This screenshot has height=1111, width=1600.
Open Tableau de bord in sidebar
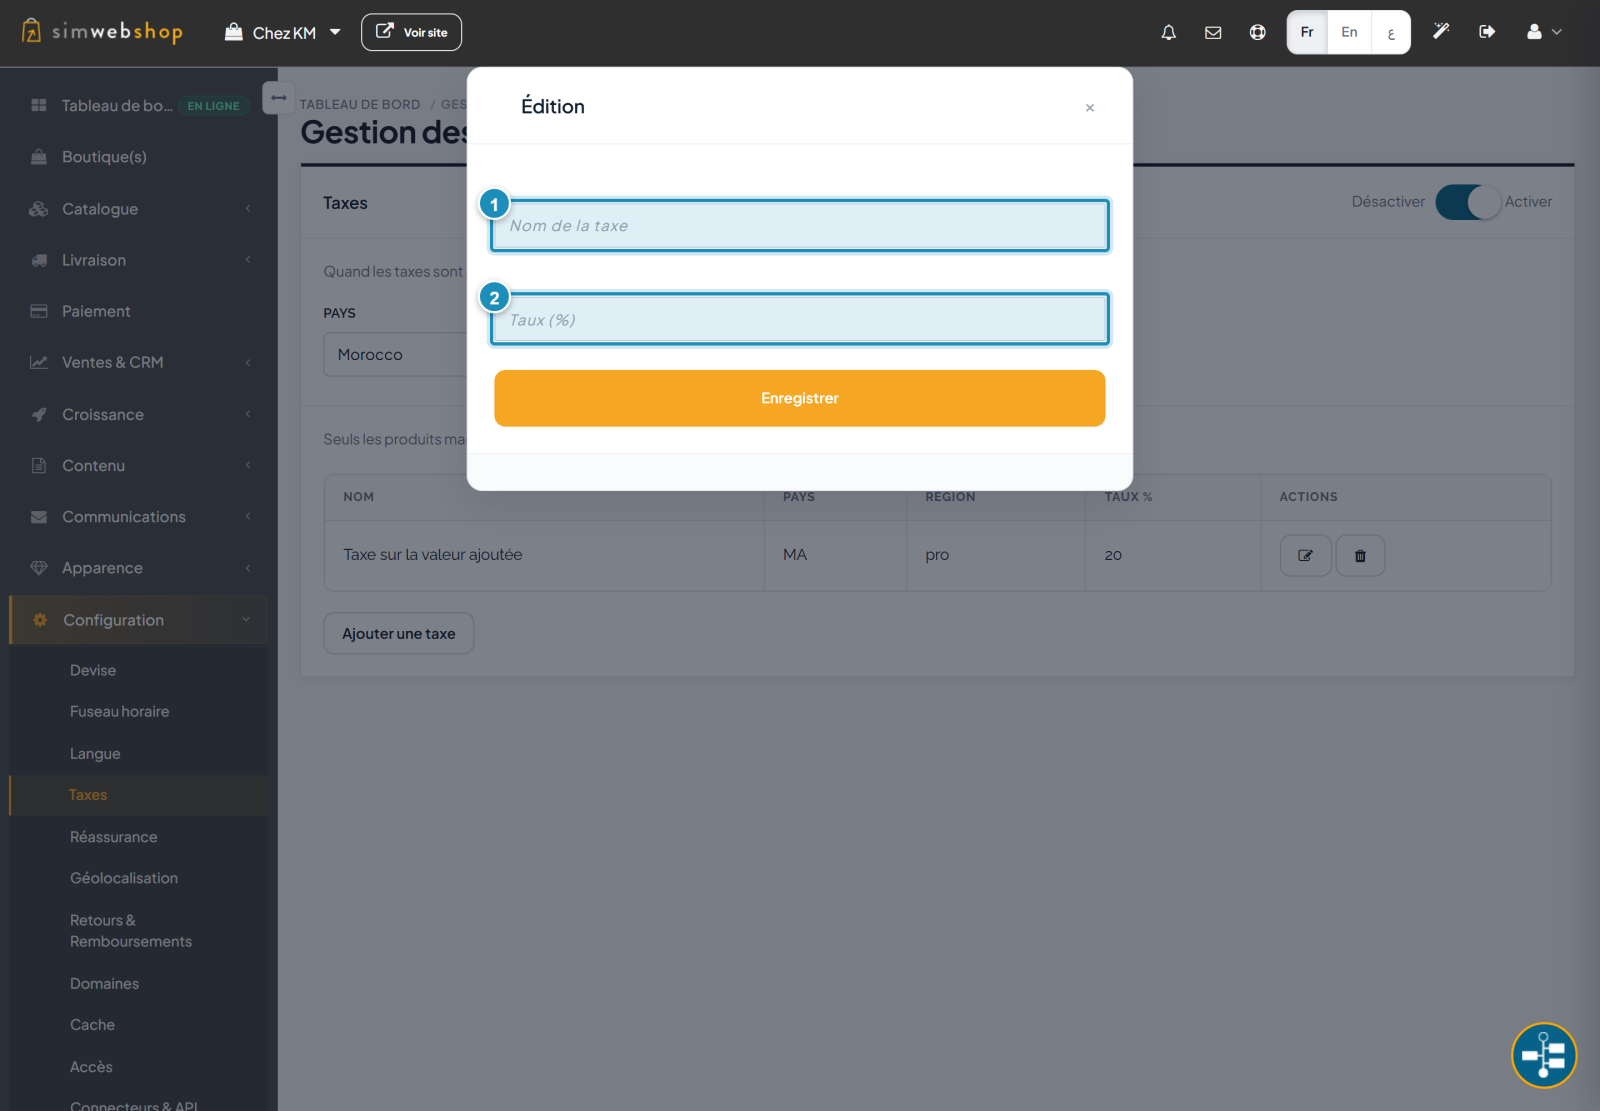point(117,105)
